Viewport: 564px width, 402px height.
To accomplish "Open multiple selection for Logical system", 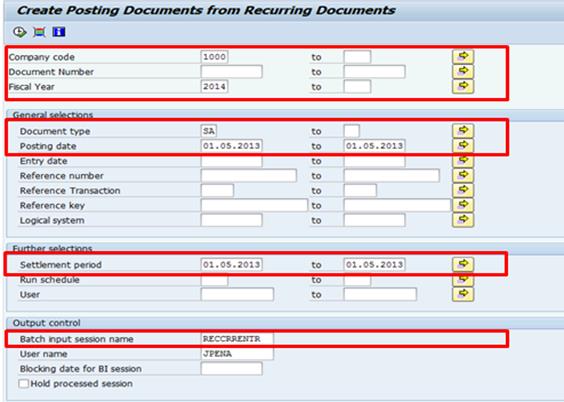I will tap(463, 220).
